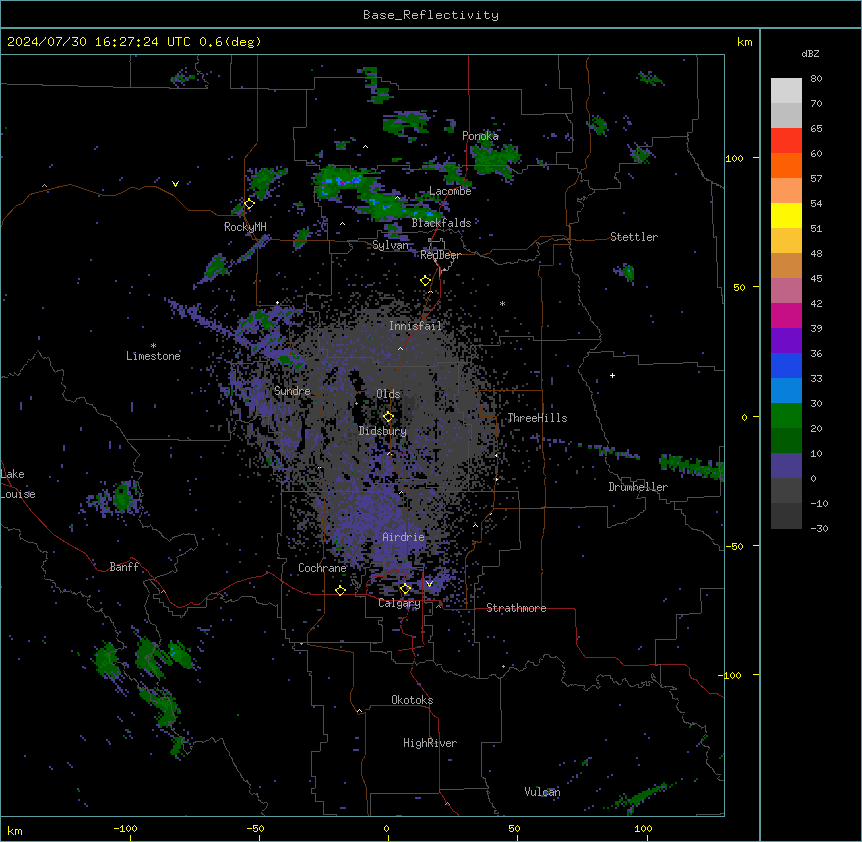Click the Limestone label

click(153, 356)
